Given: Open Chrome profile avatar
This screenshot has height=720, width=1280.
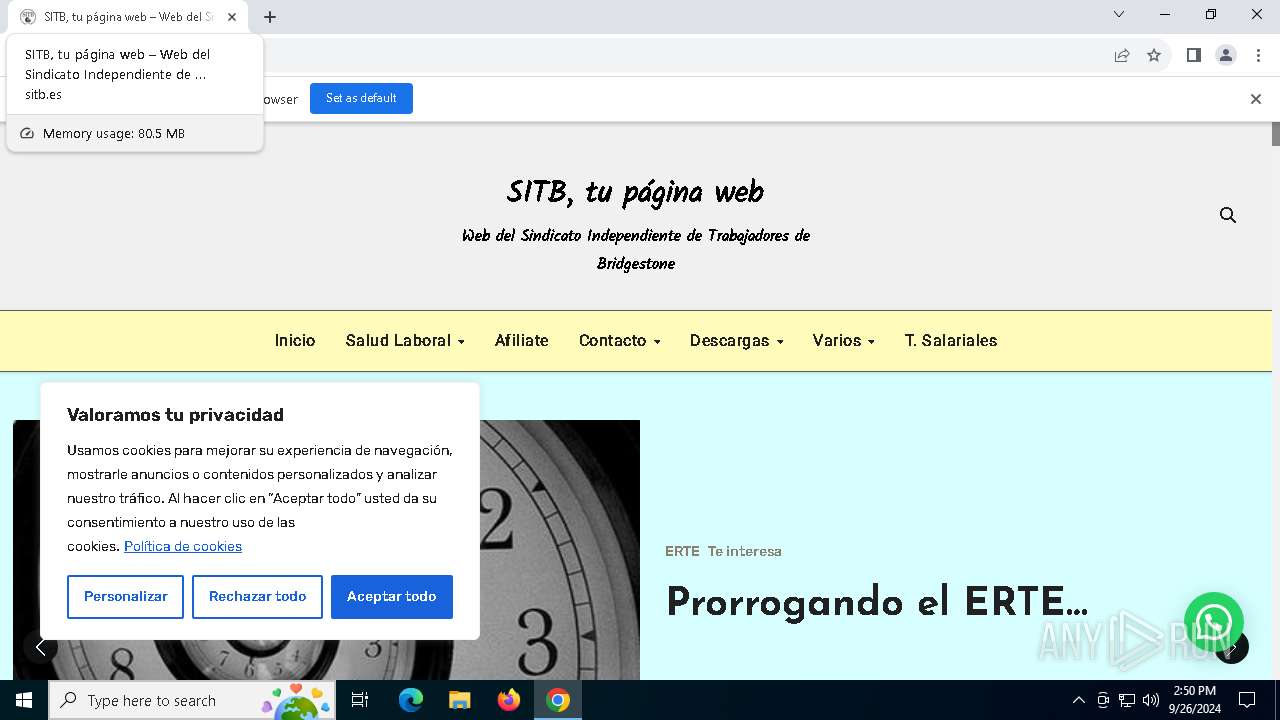Looking at the screenshot, I should (x=1226, y=55).
